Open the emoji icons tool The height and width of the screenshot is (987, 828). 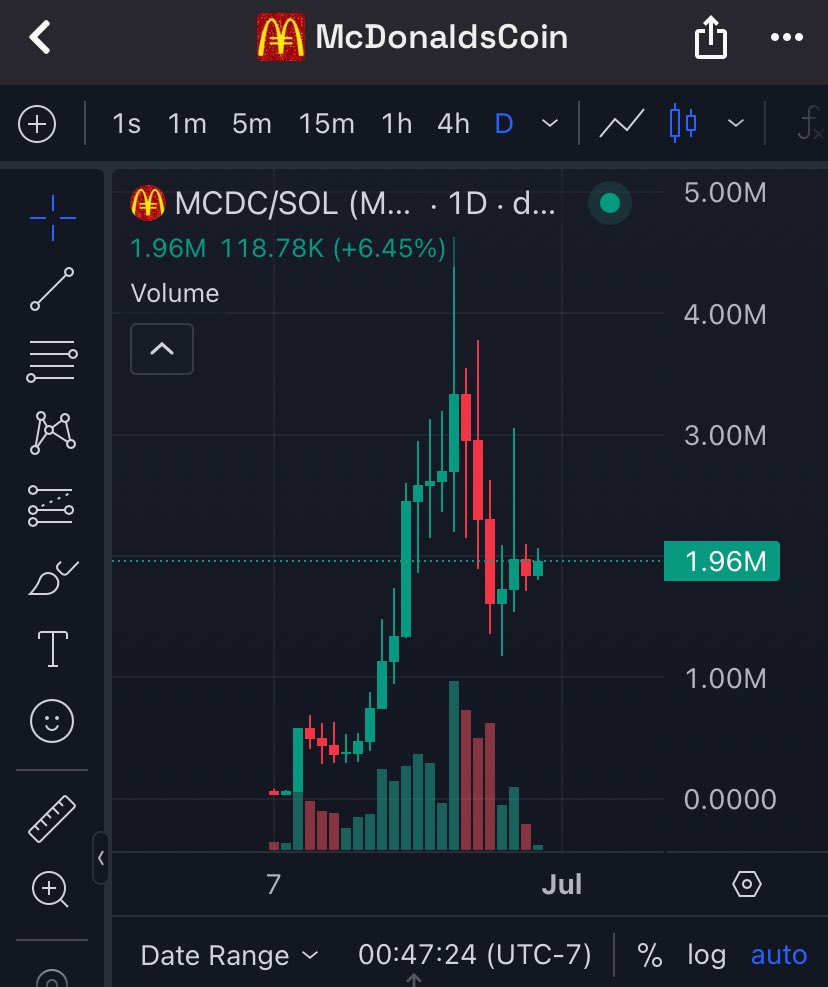click(x=52, y=721)
